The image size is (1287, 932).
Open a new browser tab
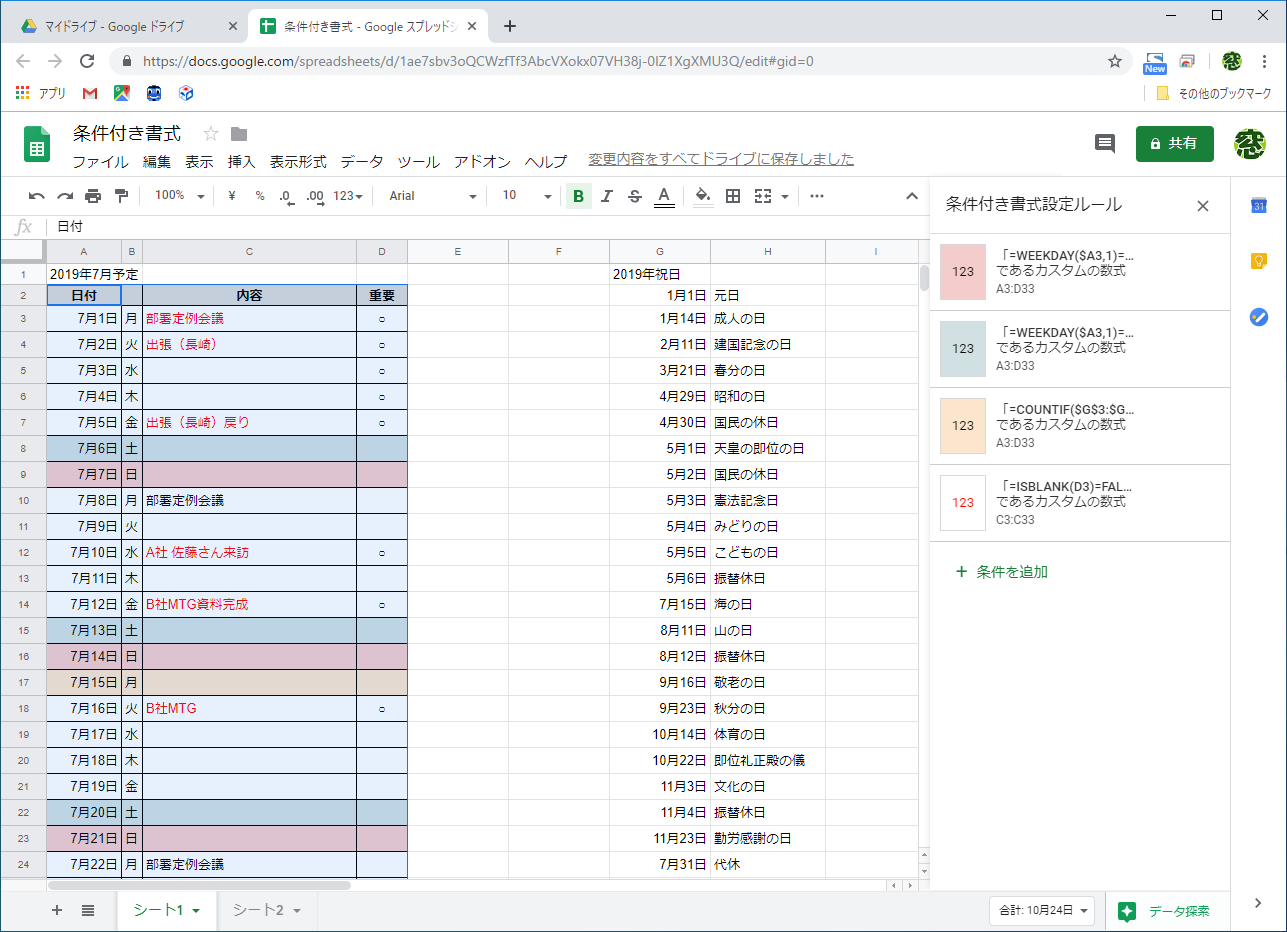(510, 26)
